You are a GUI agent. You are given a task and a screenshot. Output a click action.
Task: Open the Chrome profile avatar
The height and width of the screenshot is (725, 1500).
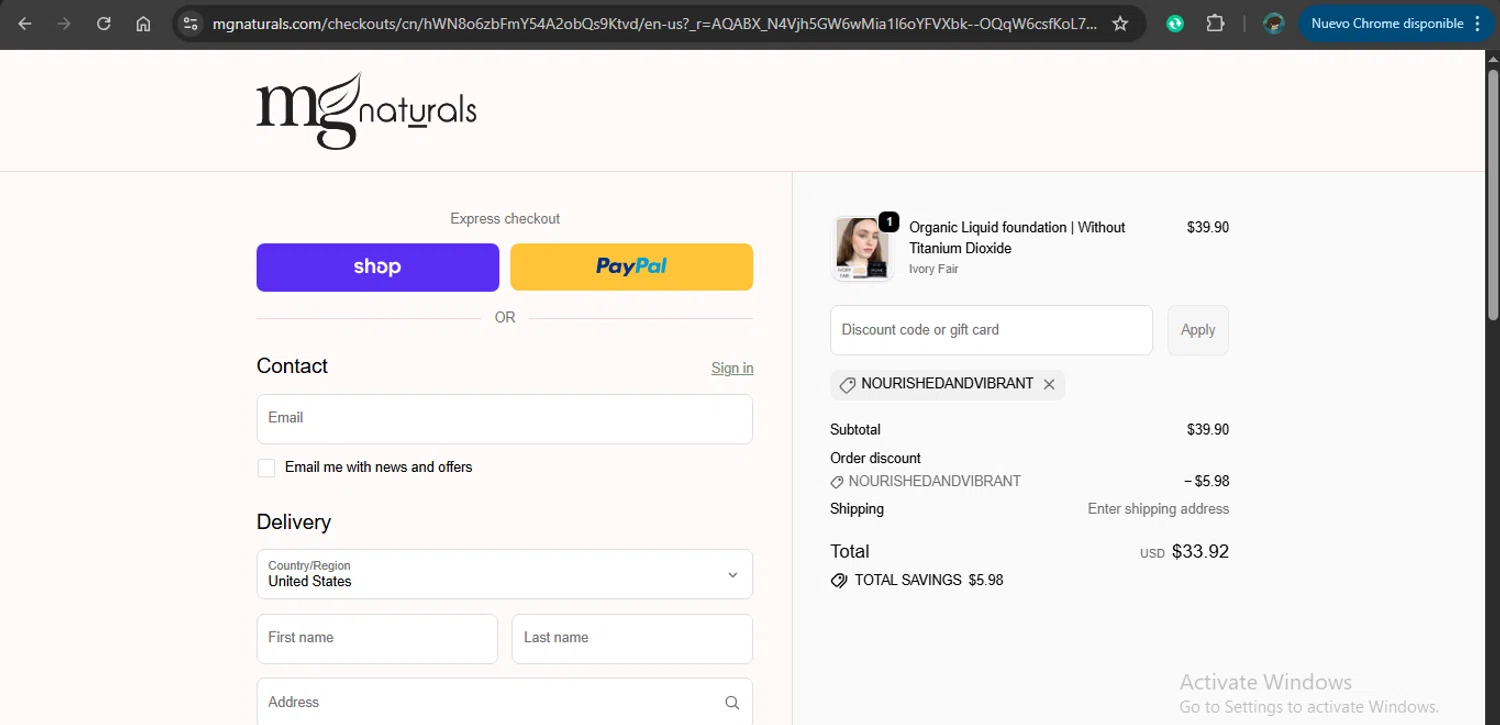click(1273, 23)
